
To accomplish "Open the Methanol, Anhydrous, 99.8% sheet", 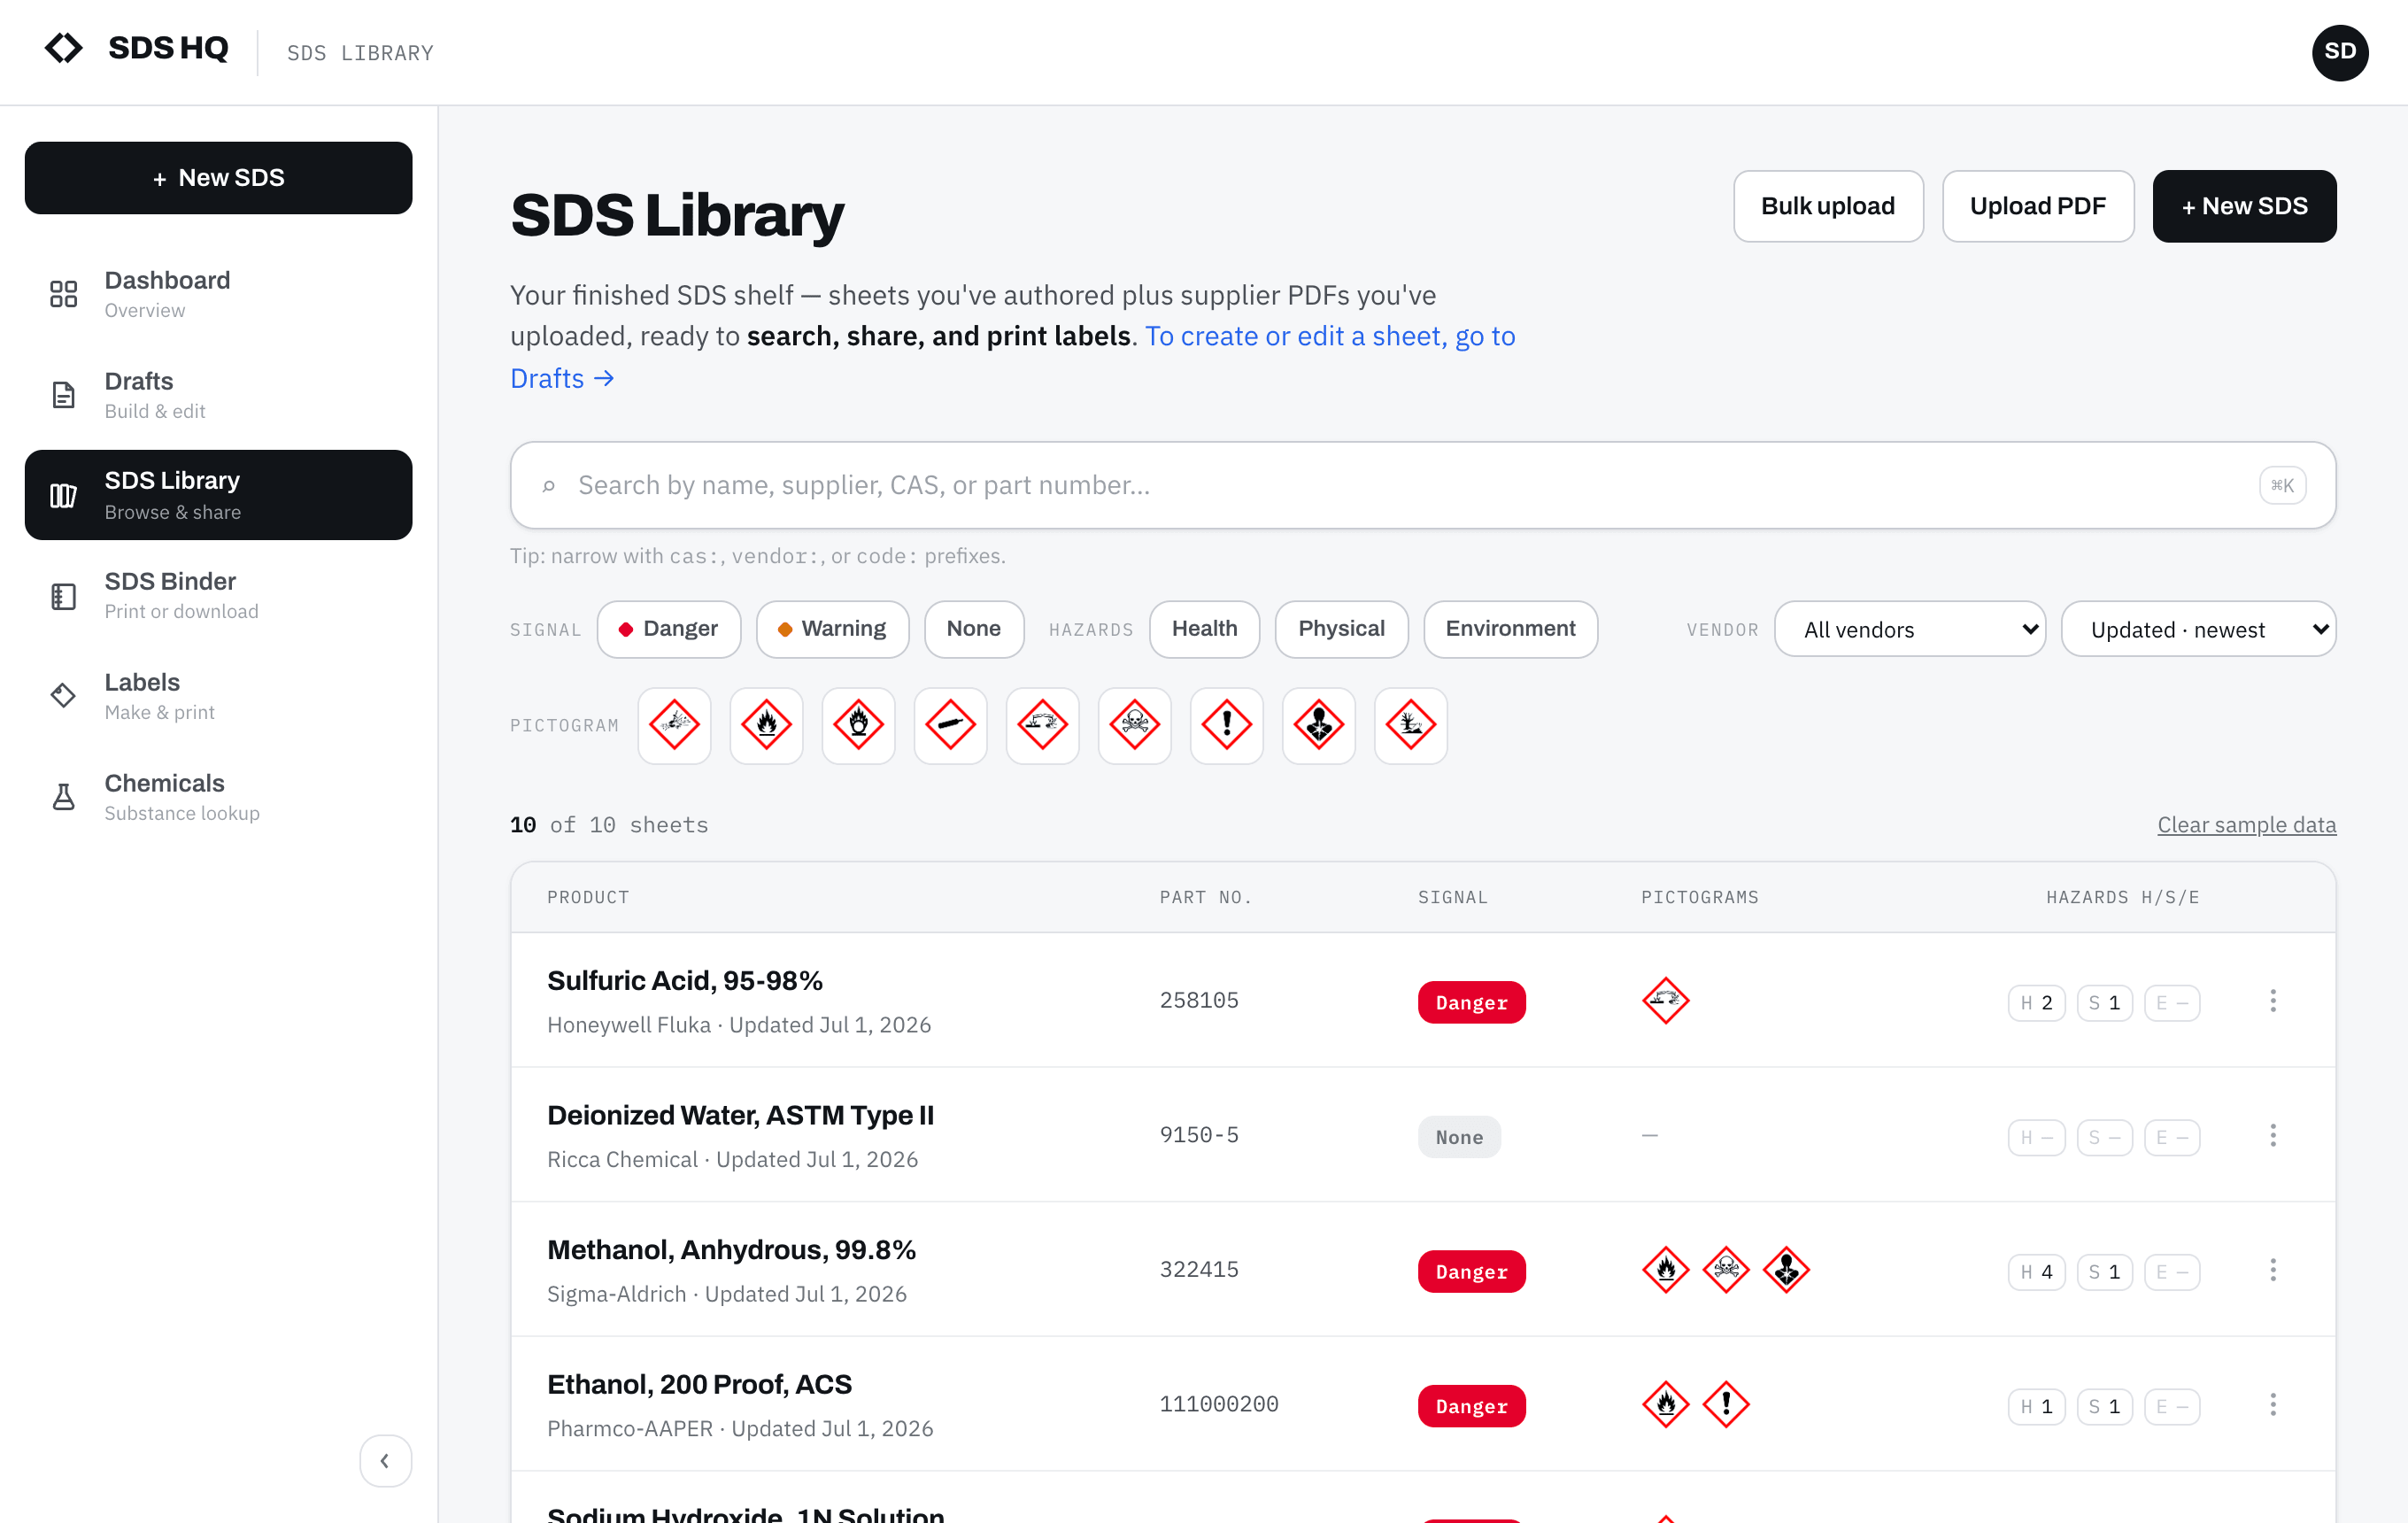I will pyautogui.click(x=731, y=1250).
